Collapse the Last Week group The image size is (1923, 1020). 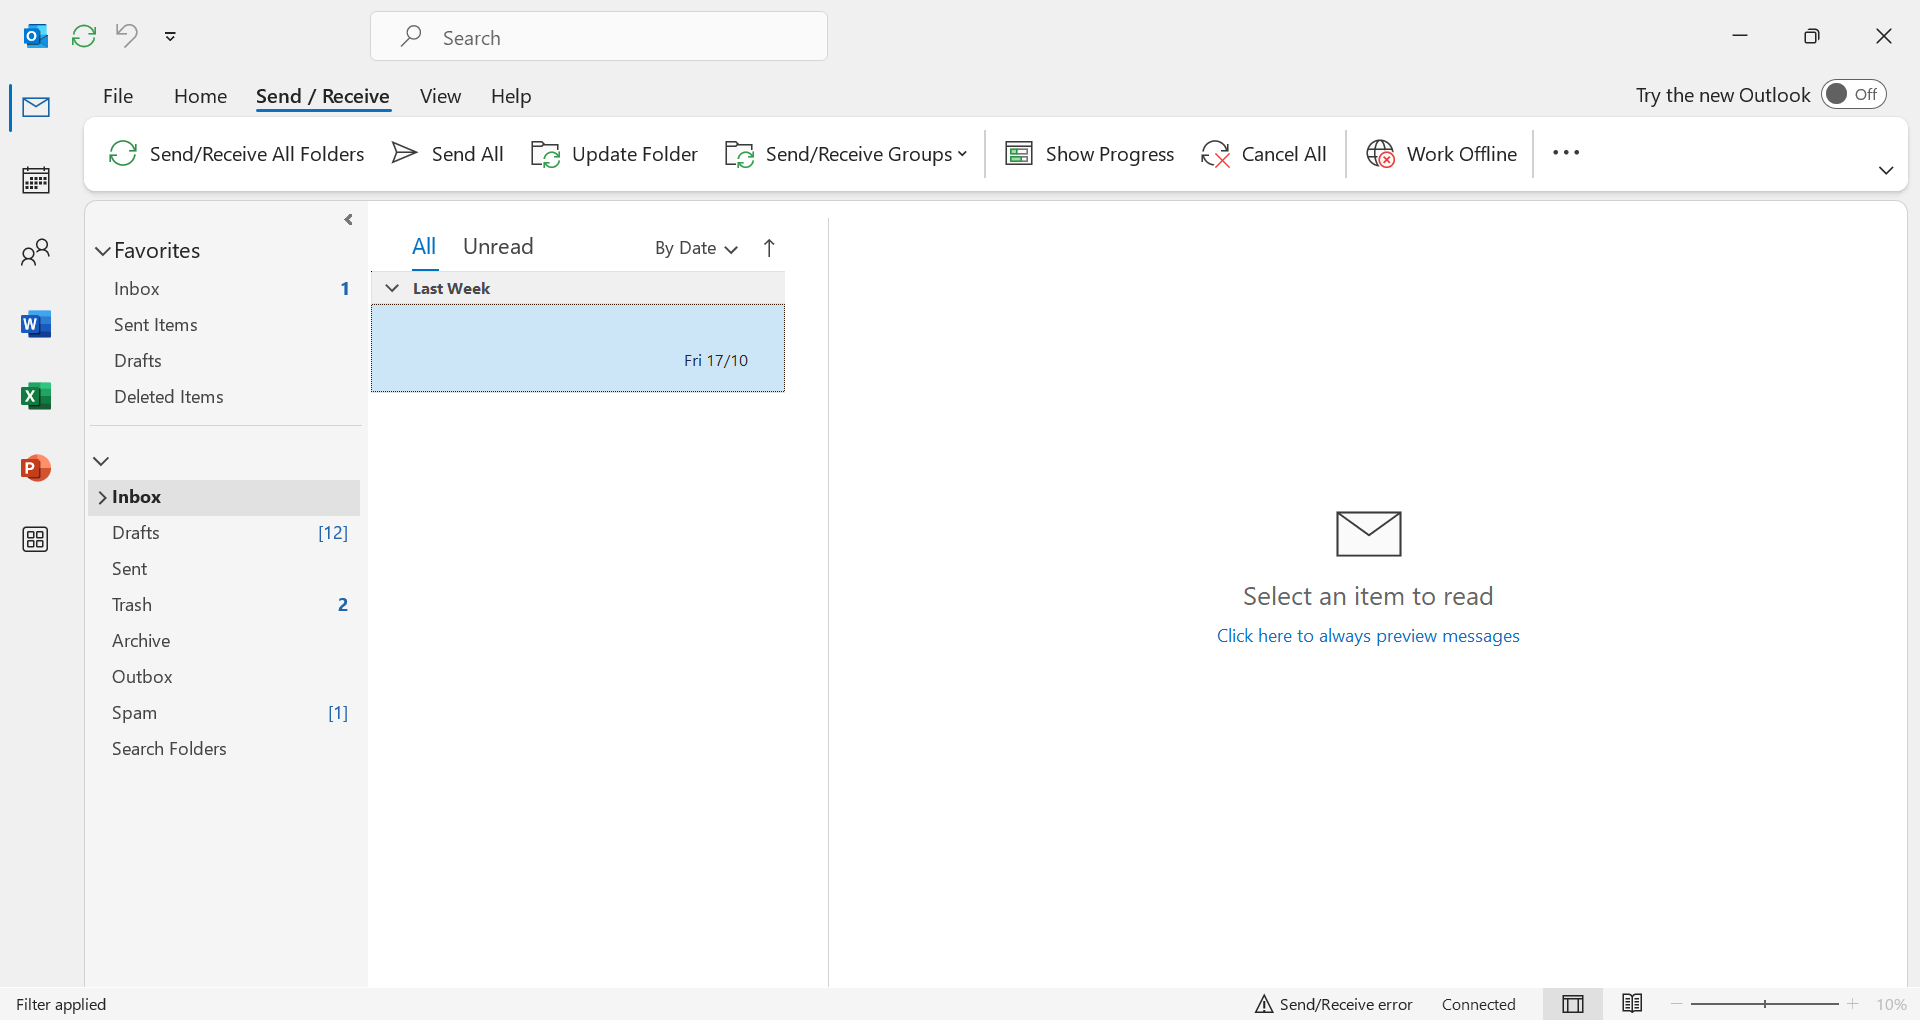392,288
